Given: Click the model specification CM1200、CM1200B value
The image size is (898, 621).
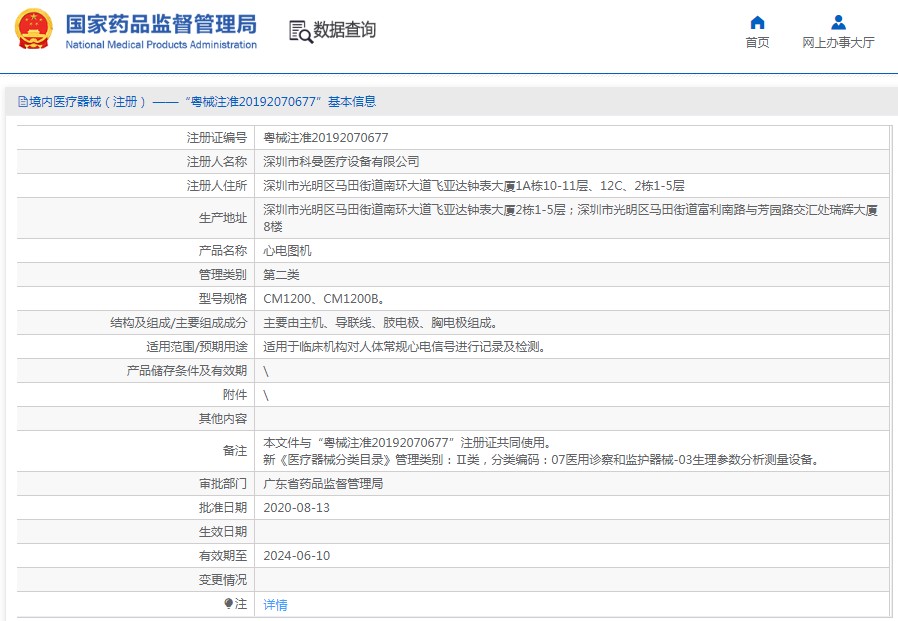Looking at the screenshot, I should (323, 299).
